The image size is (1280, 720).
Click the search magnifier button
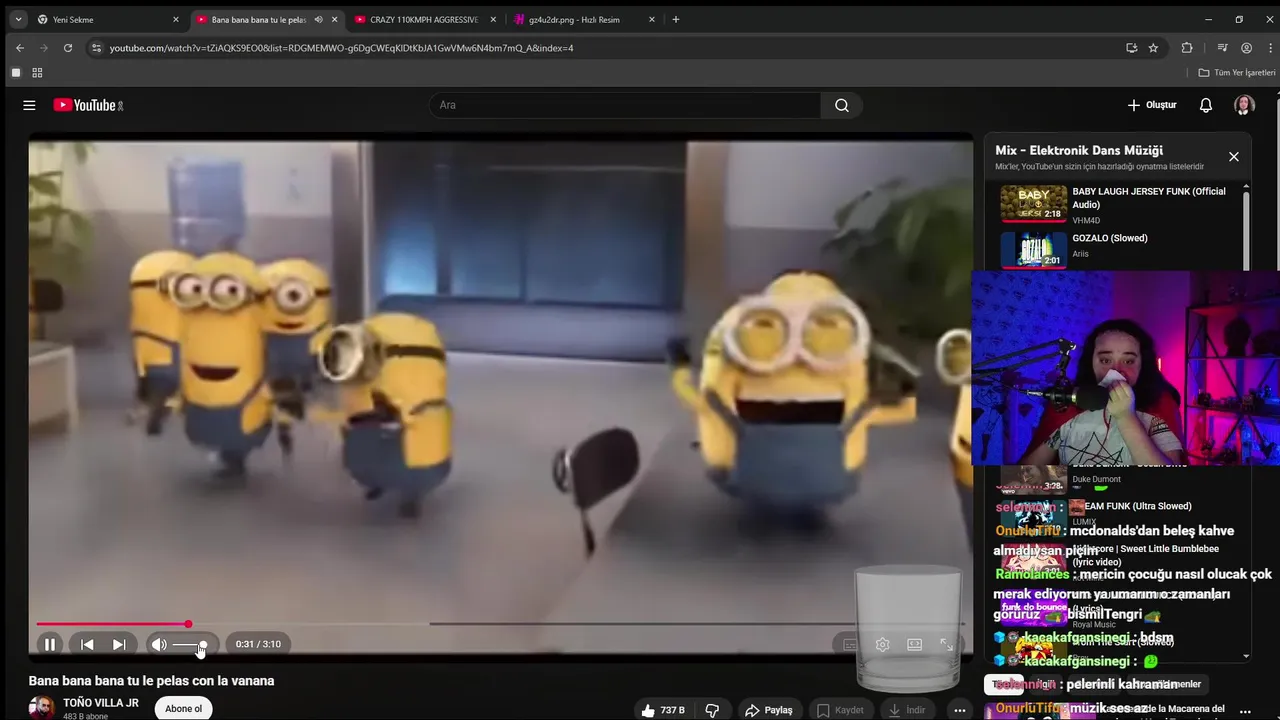(x=842, y=105)
